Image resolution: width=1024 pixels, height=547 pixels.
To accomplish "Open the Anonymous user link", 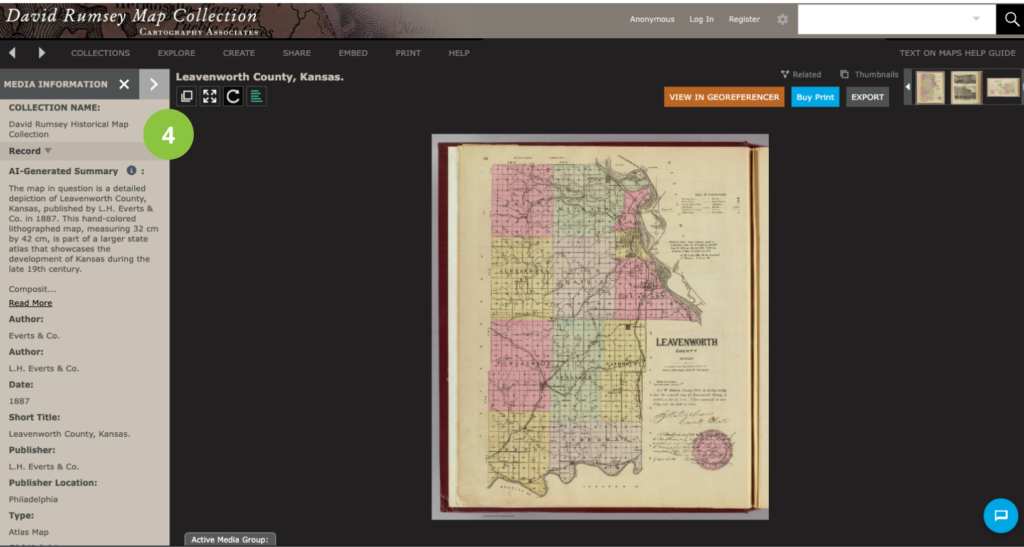I will tap(652, 20).
